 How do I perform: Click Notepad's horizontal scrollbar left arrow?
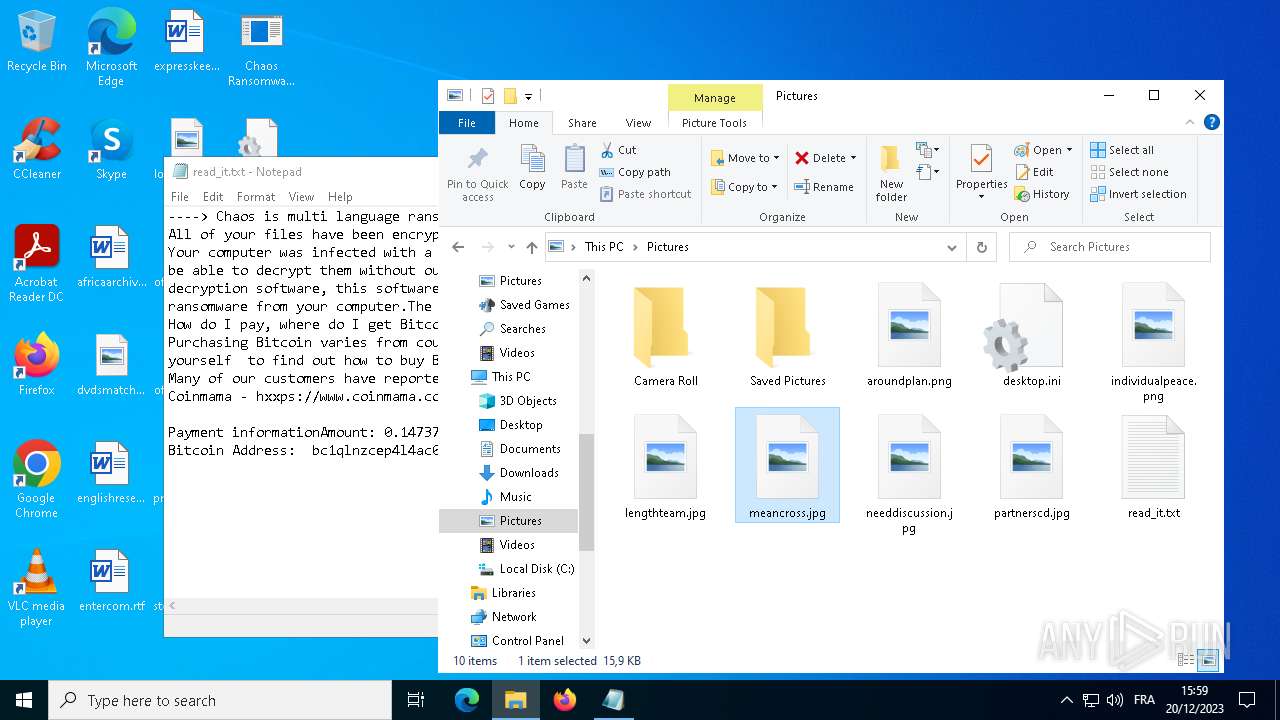point(171,606)
